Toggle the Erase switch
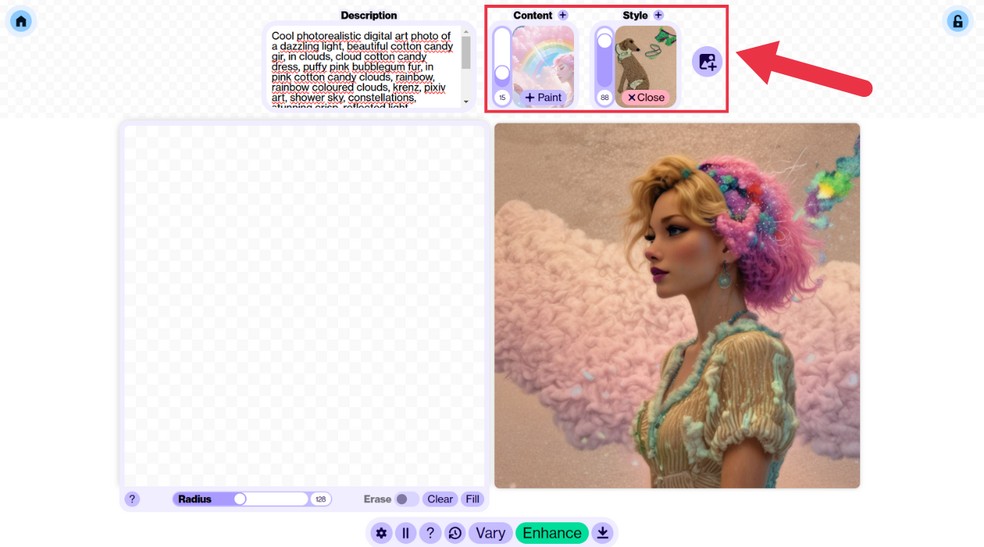Viewport: 984px width, 547px height. point(406,499)
